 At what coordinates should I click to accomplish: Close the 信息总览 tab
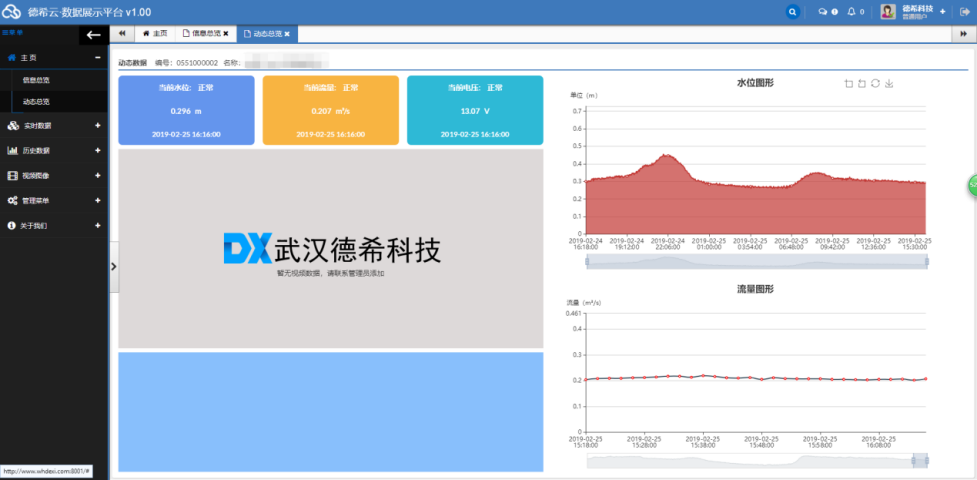(x=226, y=34)
